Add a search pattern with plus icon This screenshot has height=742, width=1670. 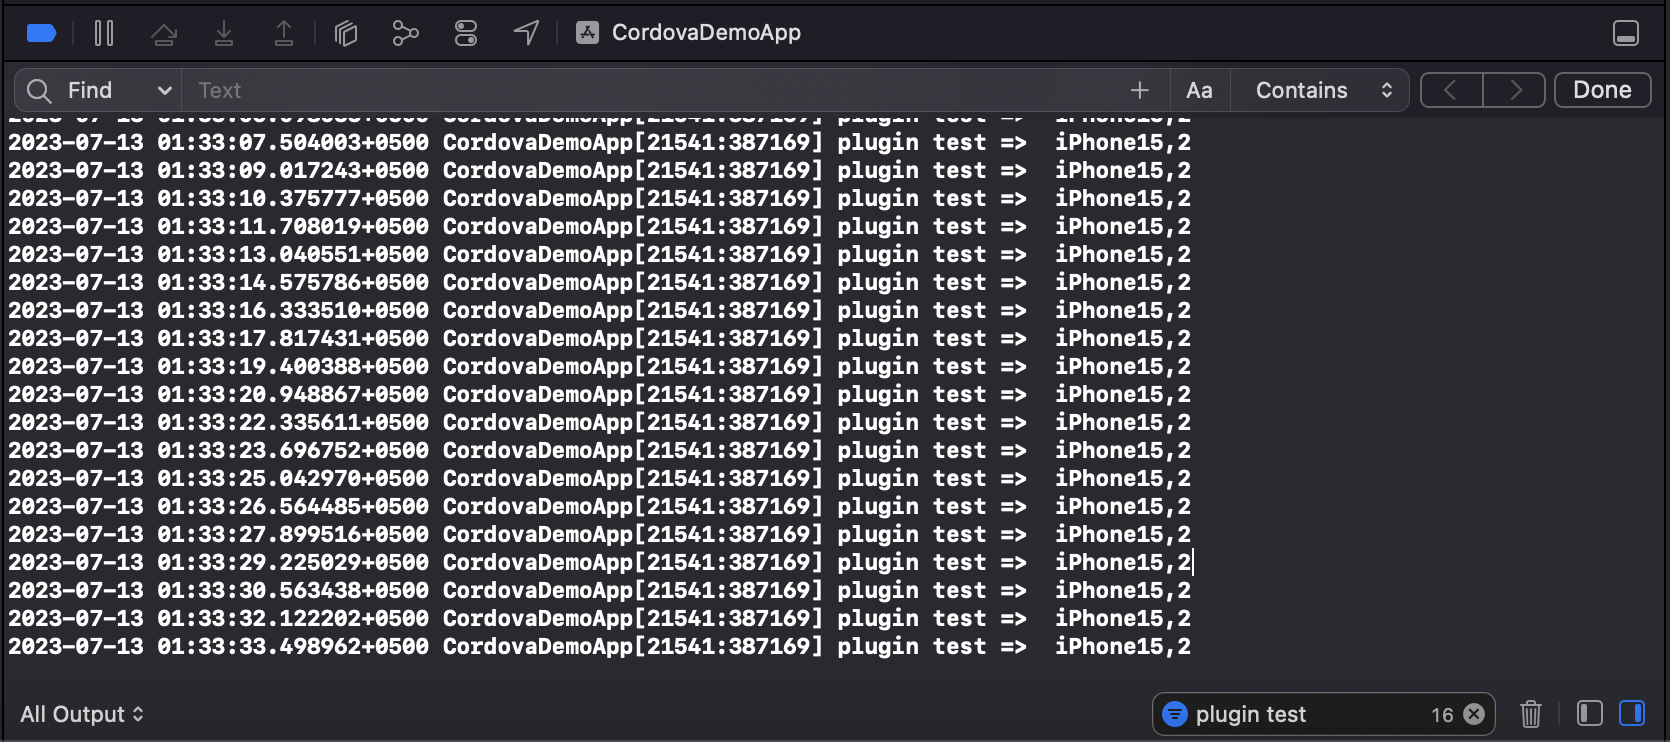point(1139,91)
